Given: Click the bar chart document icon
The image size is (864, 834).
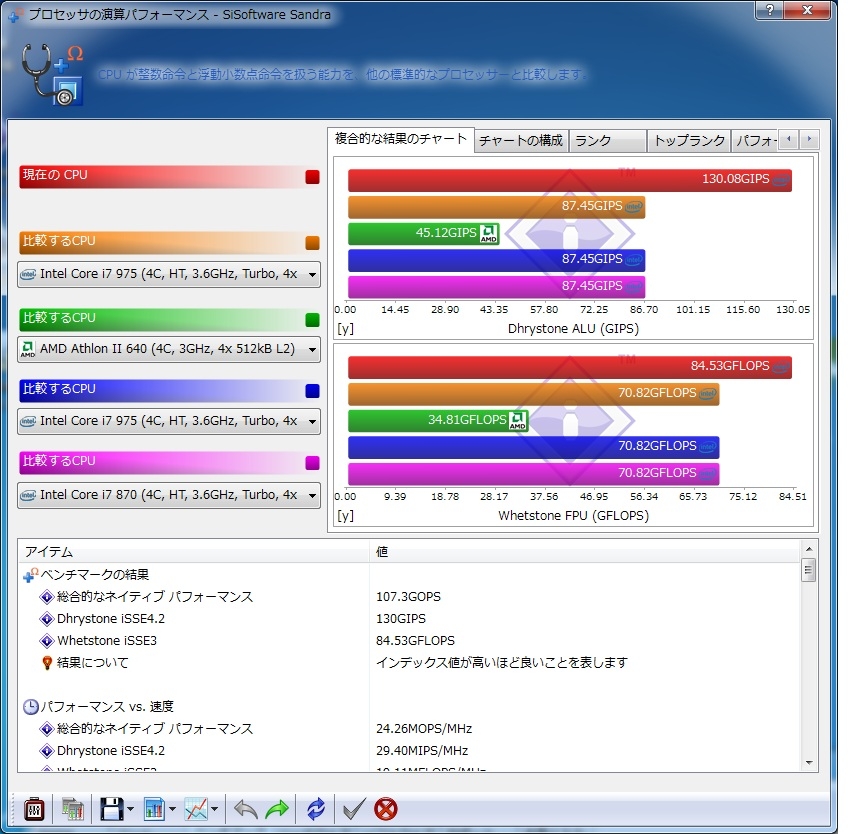Looking at the screenshot, I should click(x=154, y=809).
